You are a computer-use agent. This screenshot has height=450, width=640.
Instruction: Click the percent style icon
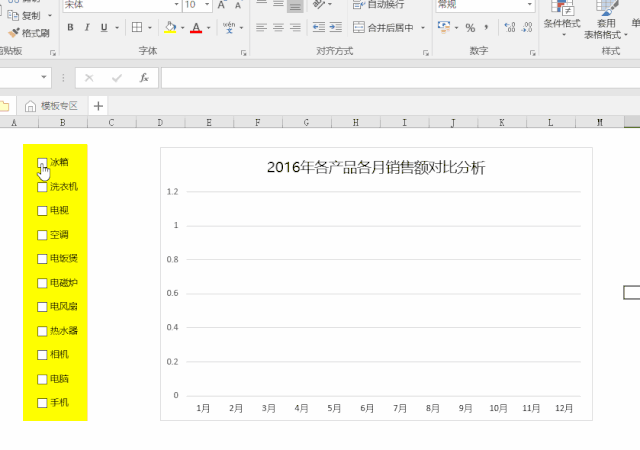click(470, 28)
